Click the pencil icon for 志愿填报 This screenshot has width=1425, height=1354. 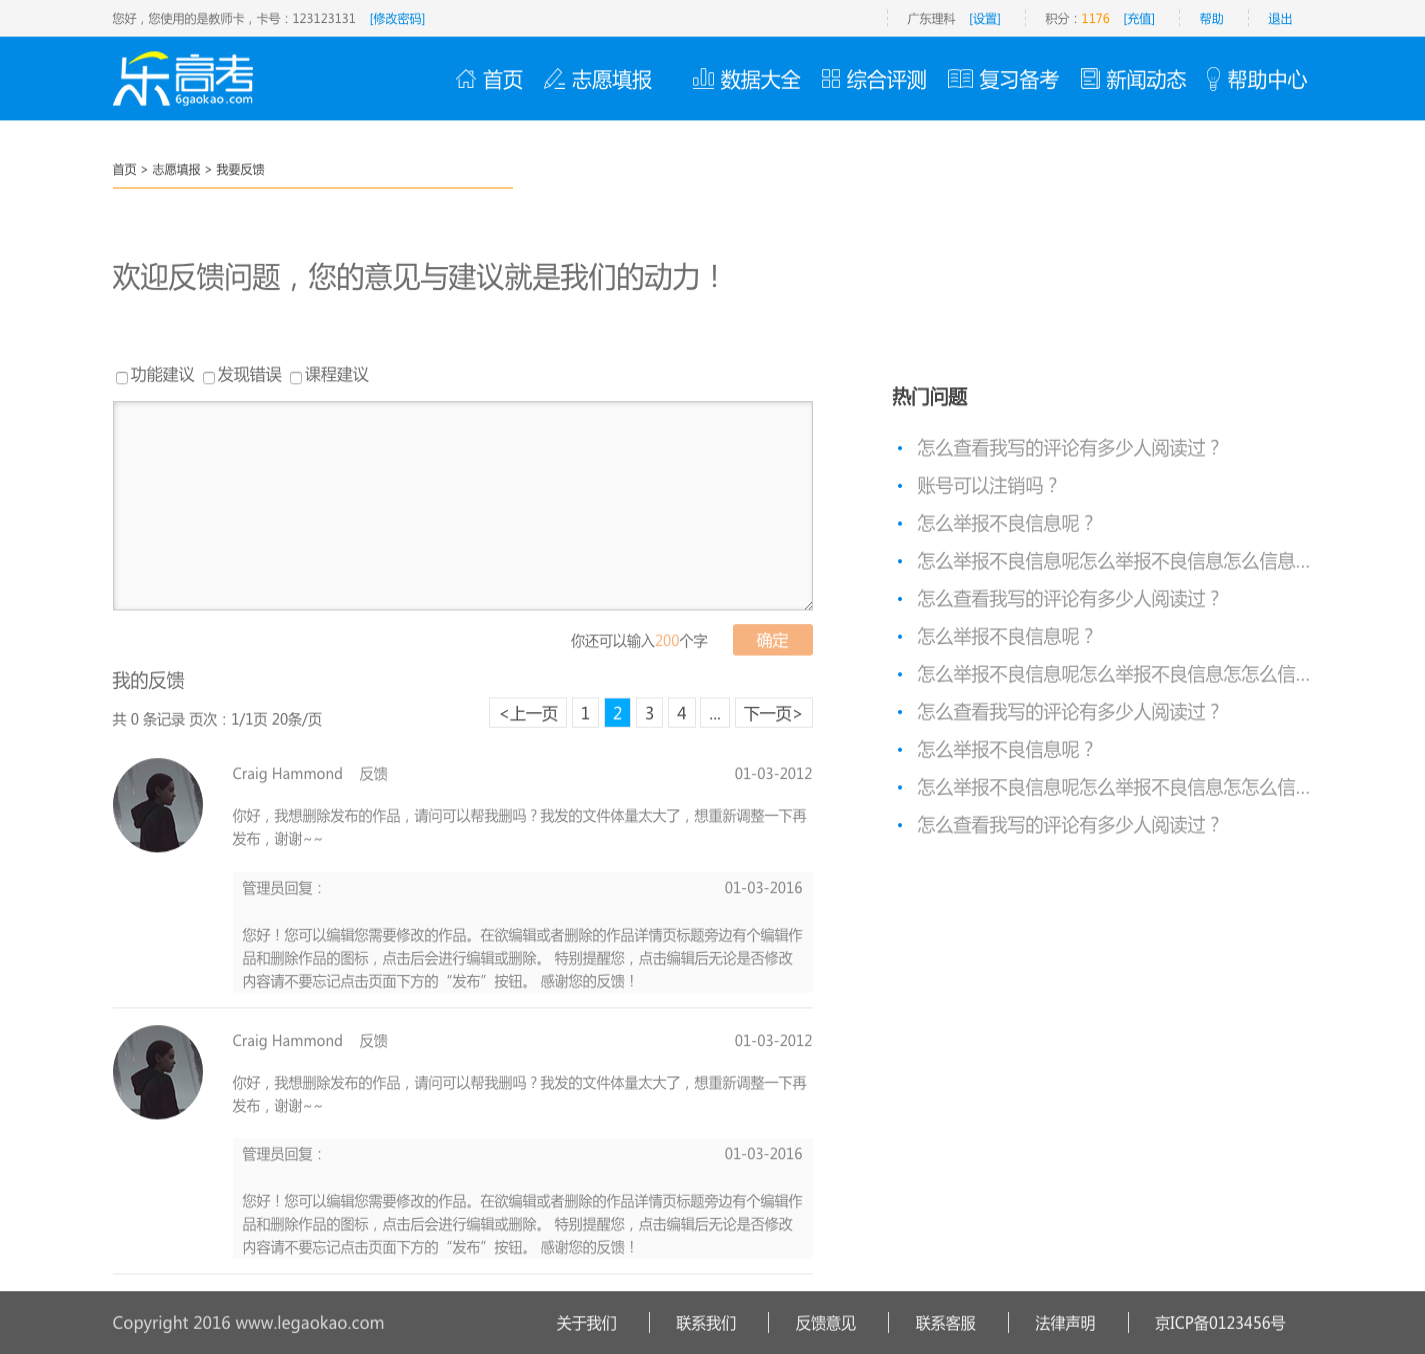554,79
